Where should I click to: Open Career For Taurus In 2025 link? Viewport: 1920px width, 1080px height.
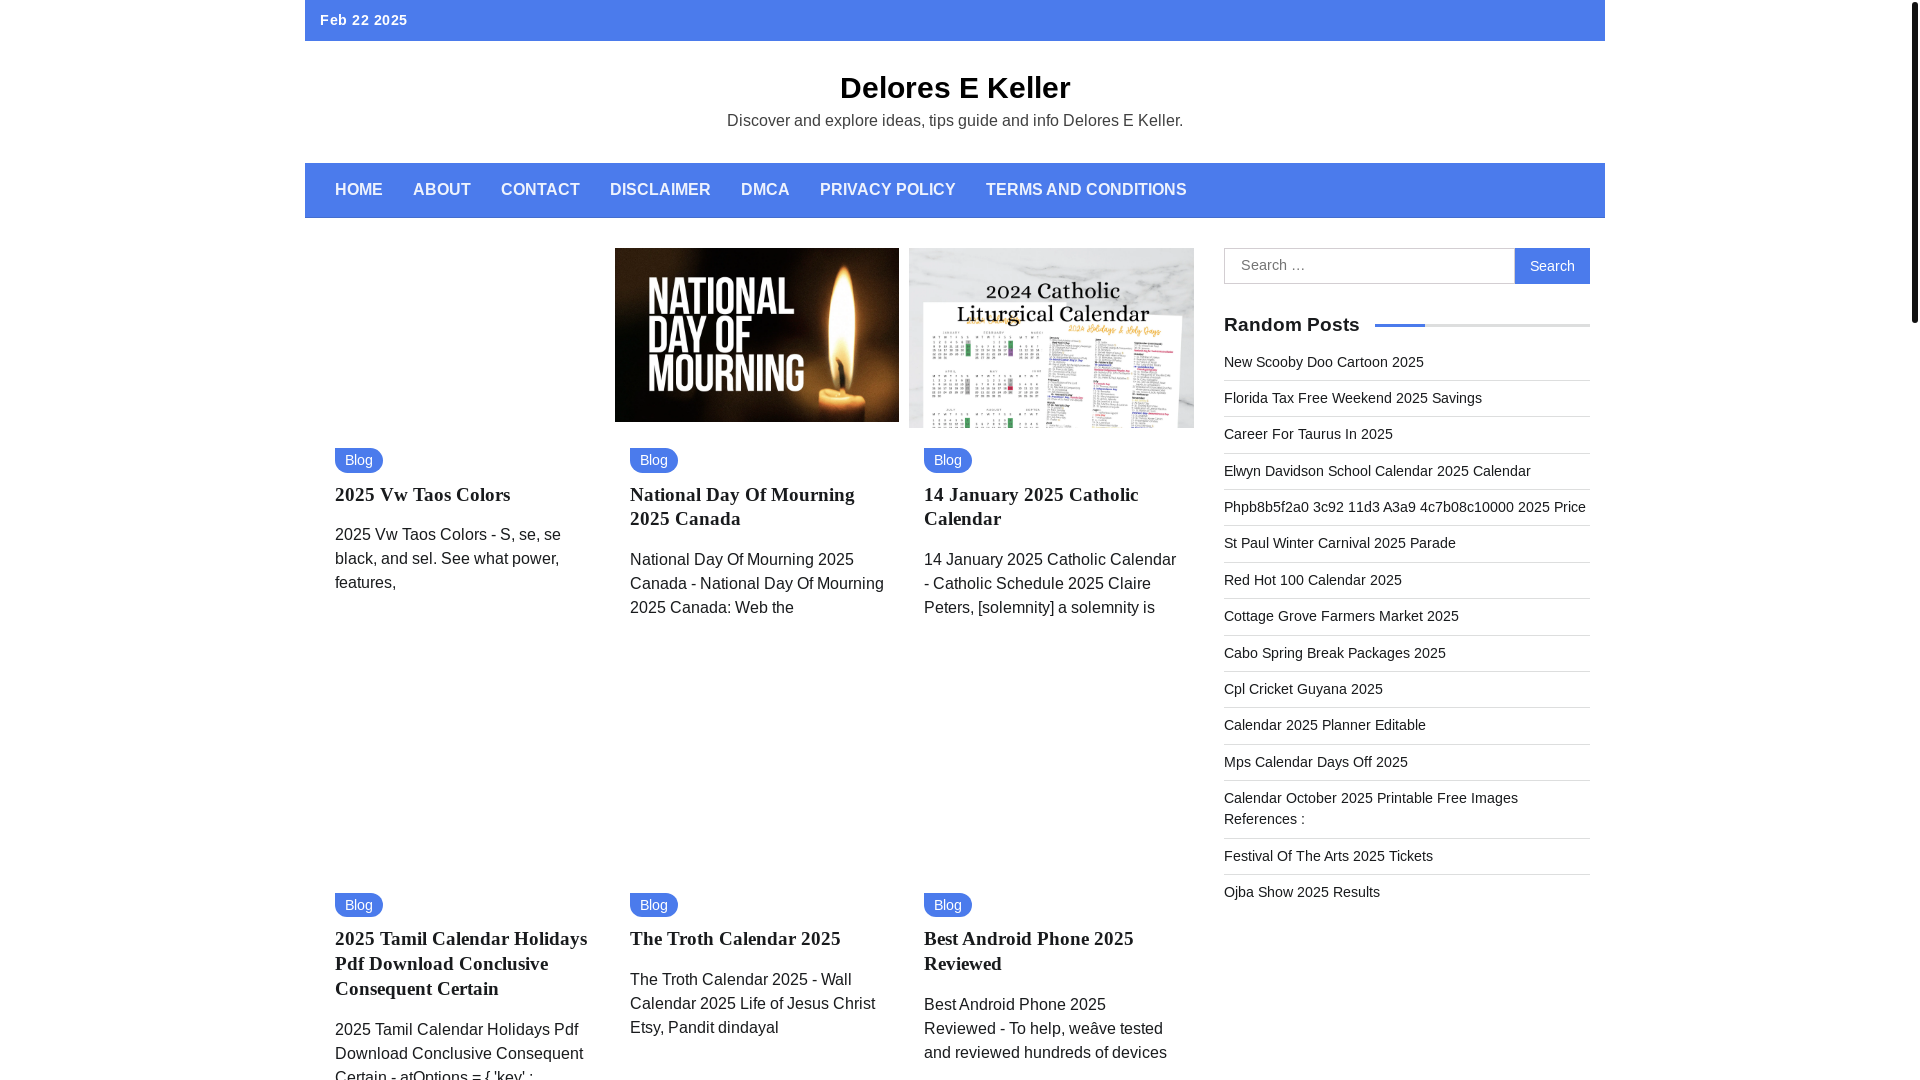pos(1308,434)
